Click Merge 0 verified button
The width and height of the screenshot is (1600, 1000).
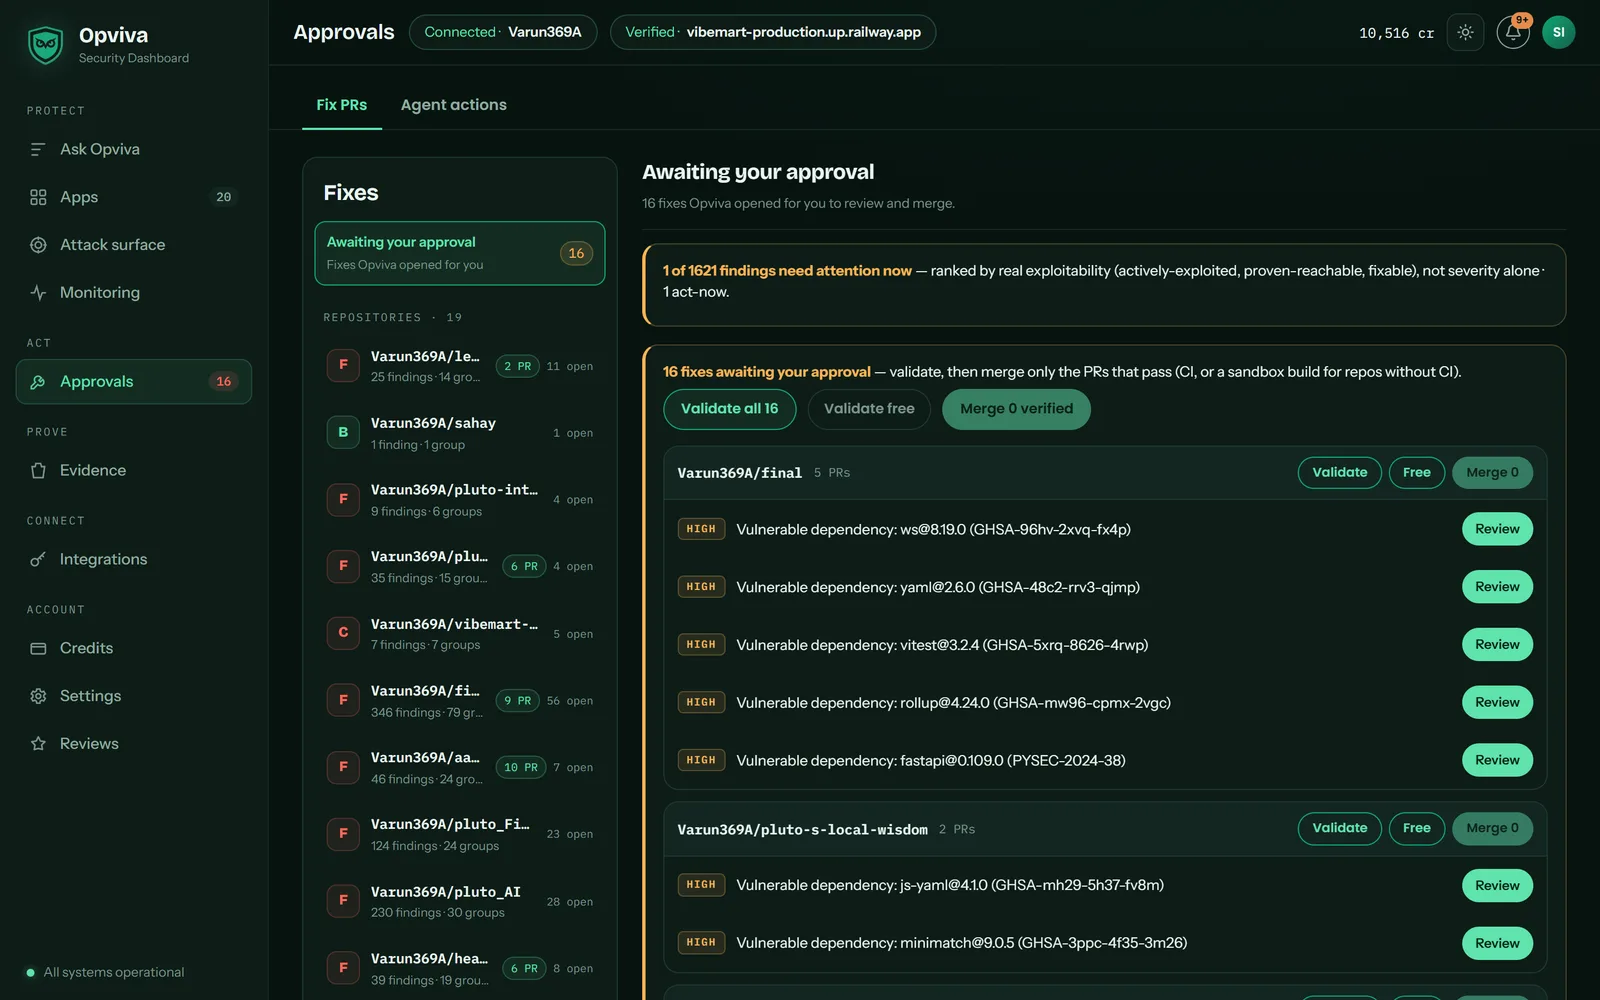click(x=1016, y=409)
